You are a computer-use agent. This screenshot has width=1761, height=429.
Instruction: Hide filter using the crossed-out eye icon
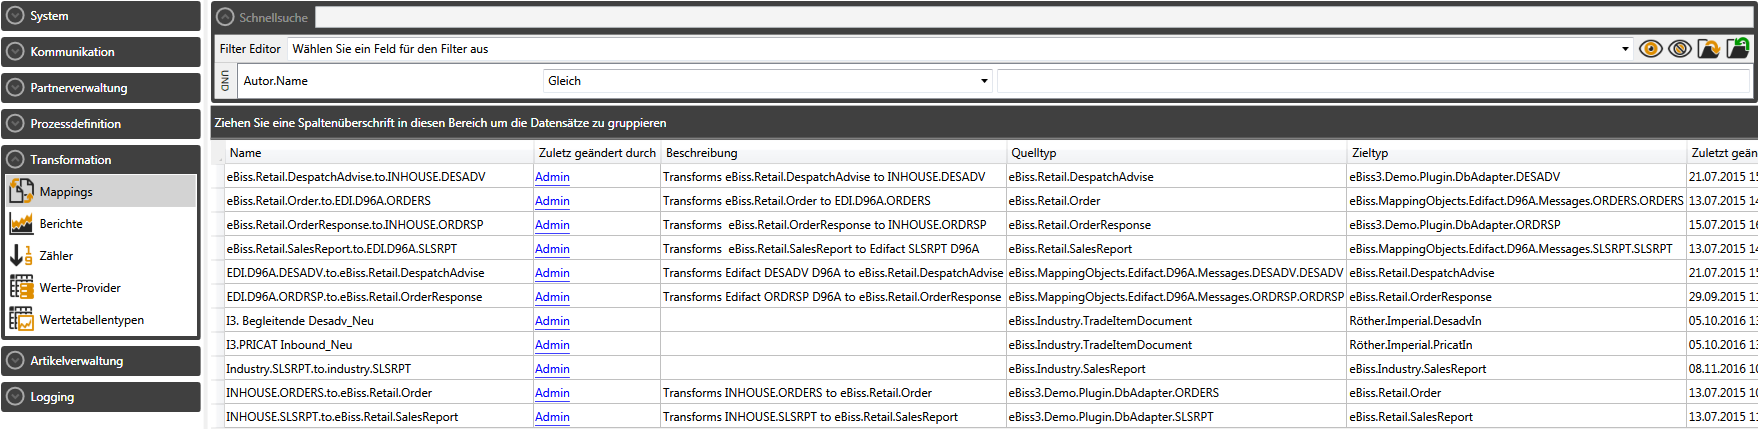(1679, 48)
